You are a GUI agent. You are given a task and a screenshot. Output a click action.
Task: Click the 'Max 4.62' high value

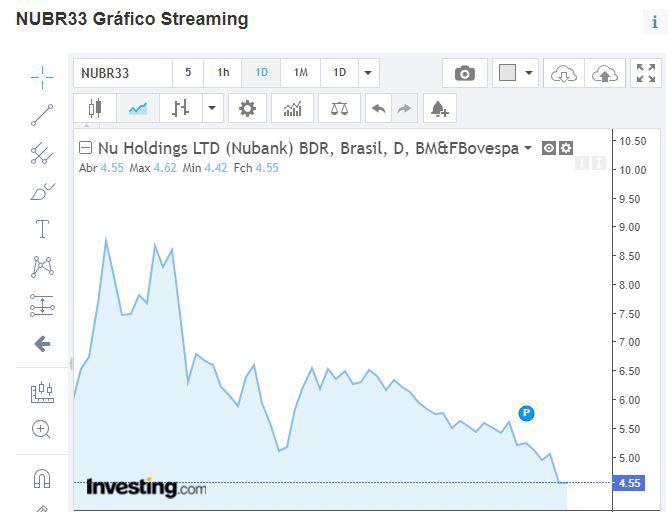pos(153,168)
